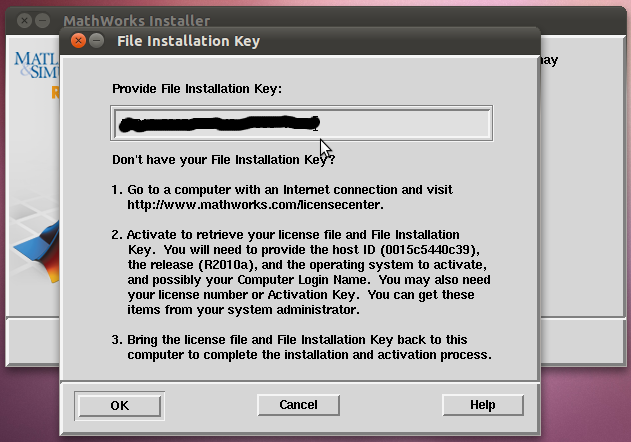Close the File Installation Key dialog
The width and height of the screenshot is (631, 442).
tap(78, 41)
